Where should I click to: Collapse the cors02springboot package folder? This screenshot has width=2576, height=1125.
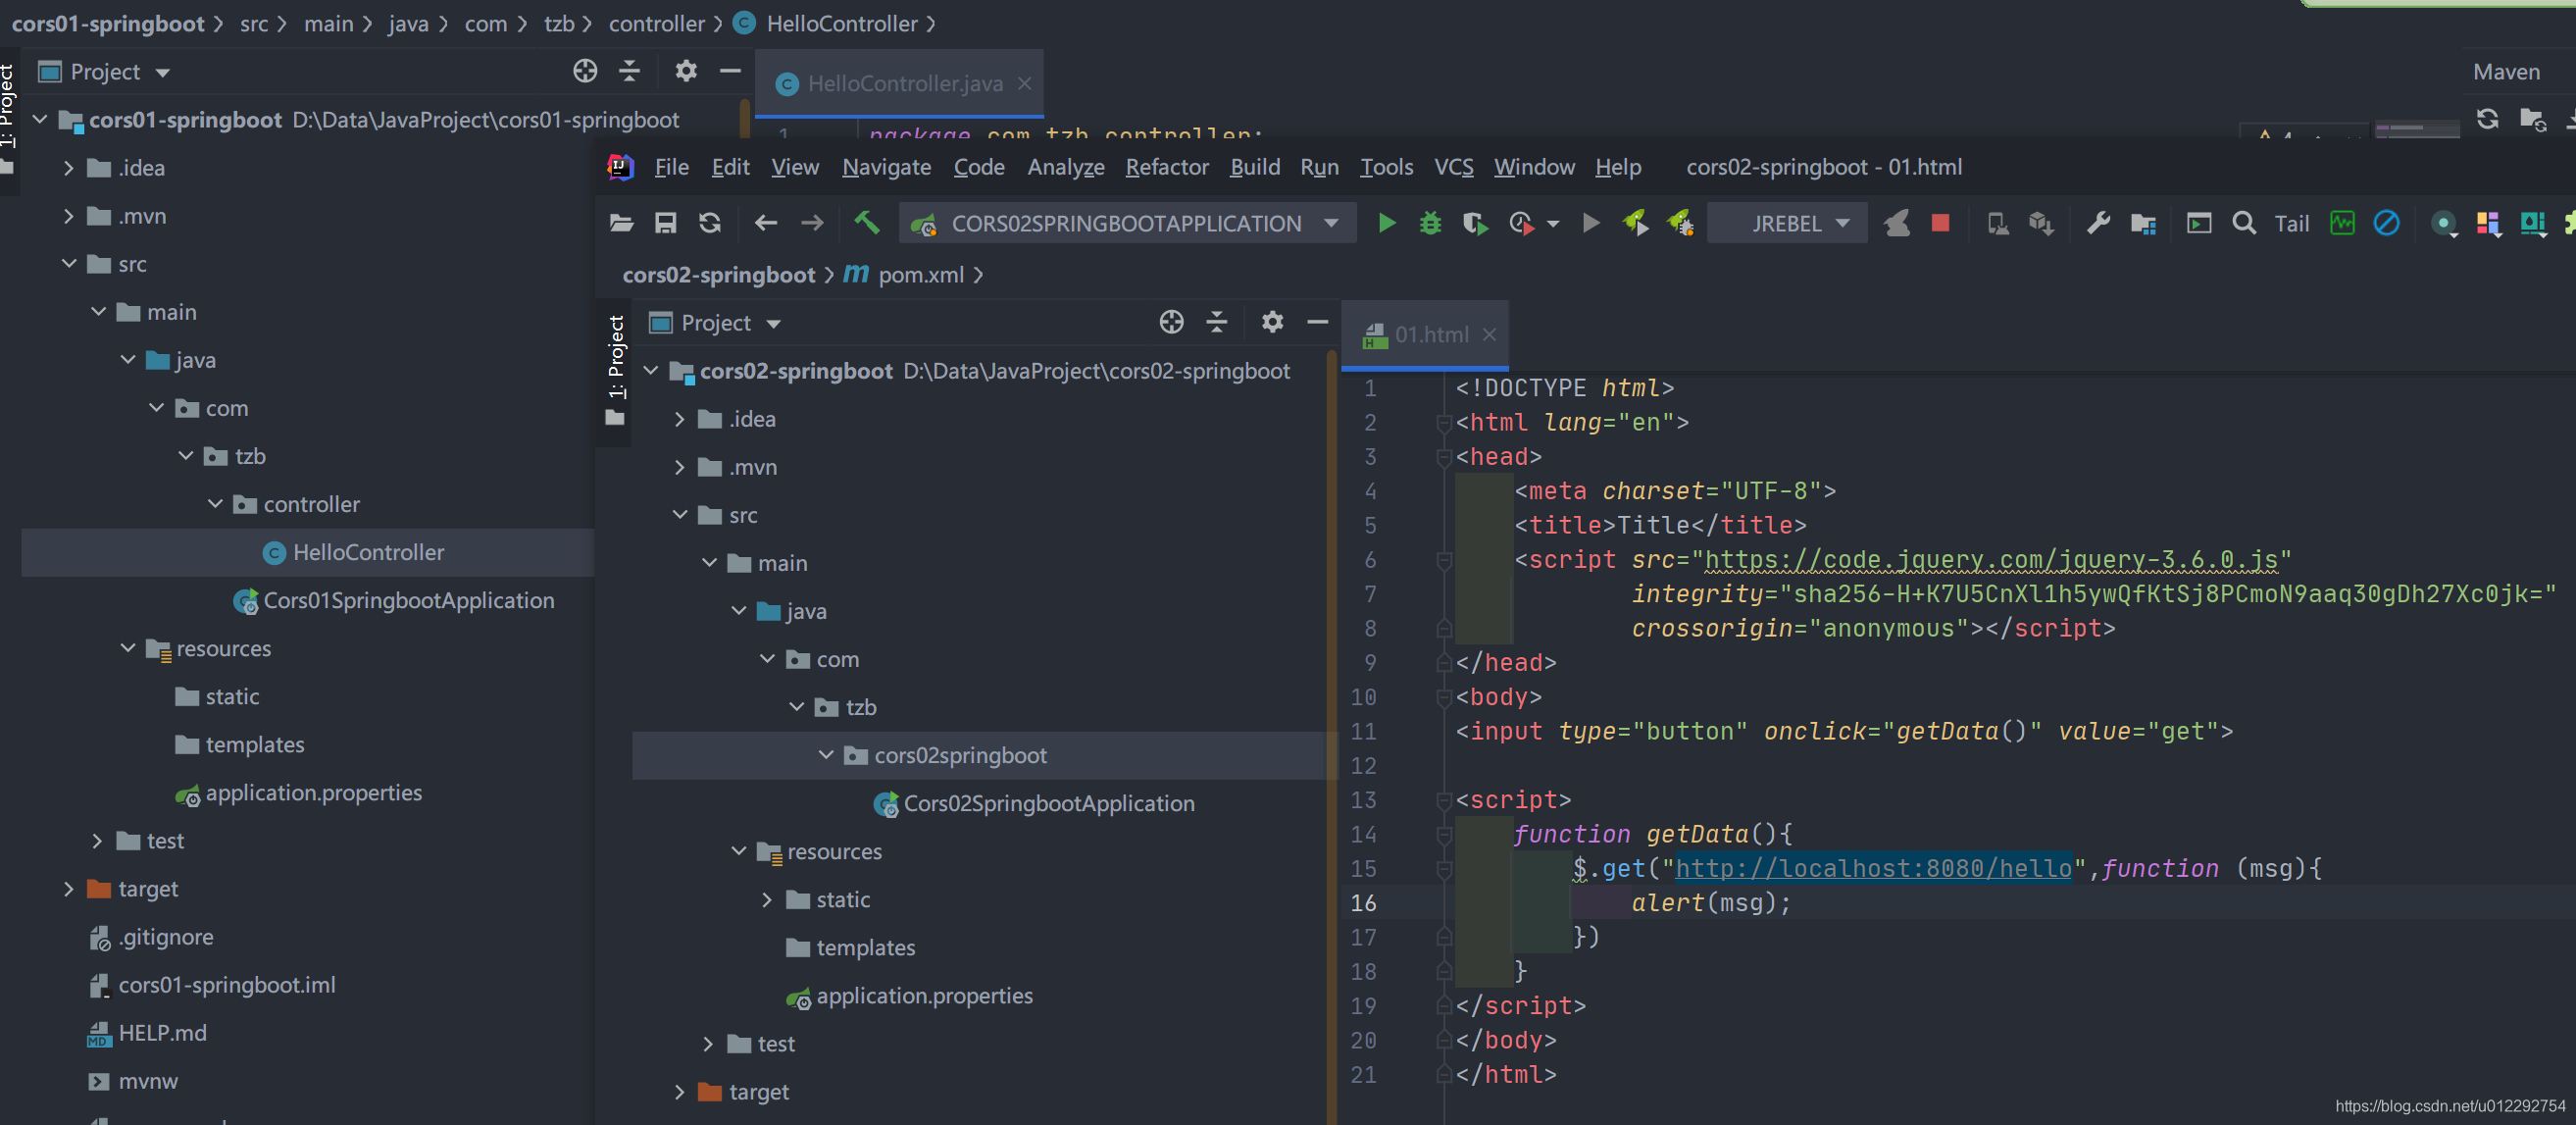826,755
